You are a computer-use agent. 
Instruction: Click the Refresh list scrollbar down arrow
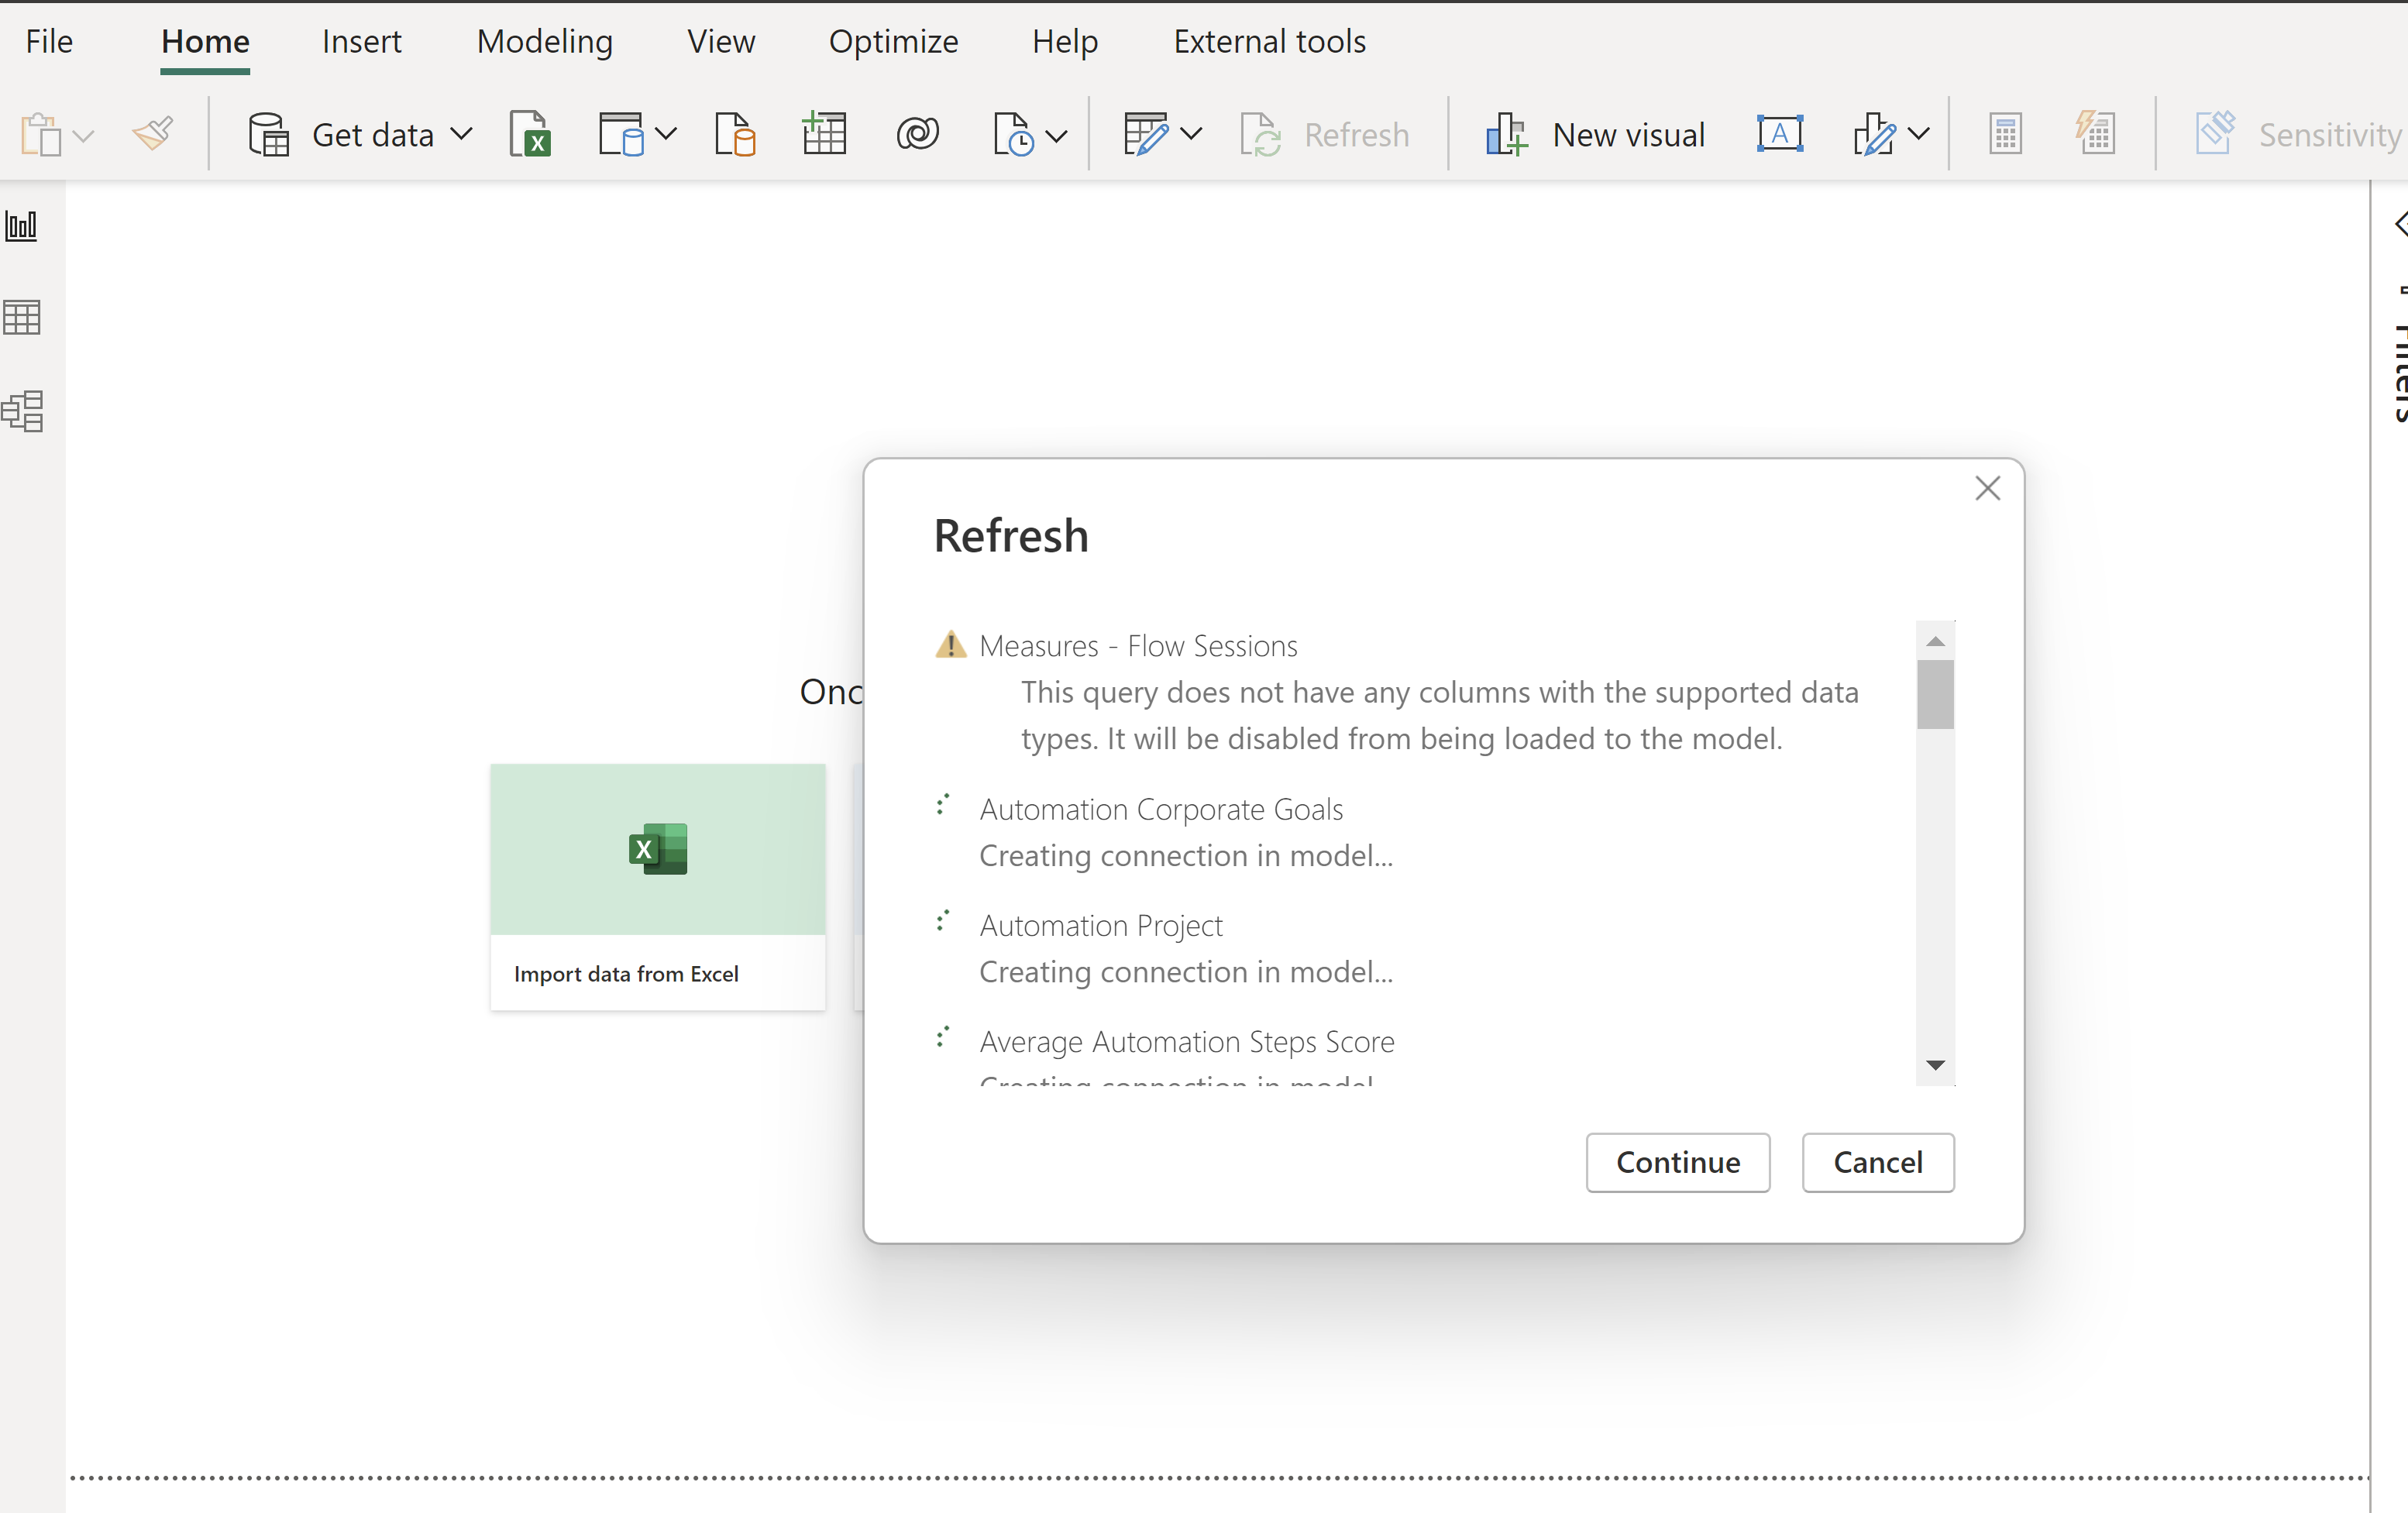(x=1935, y=1065)
